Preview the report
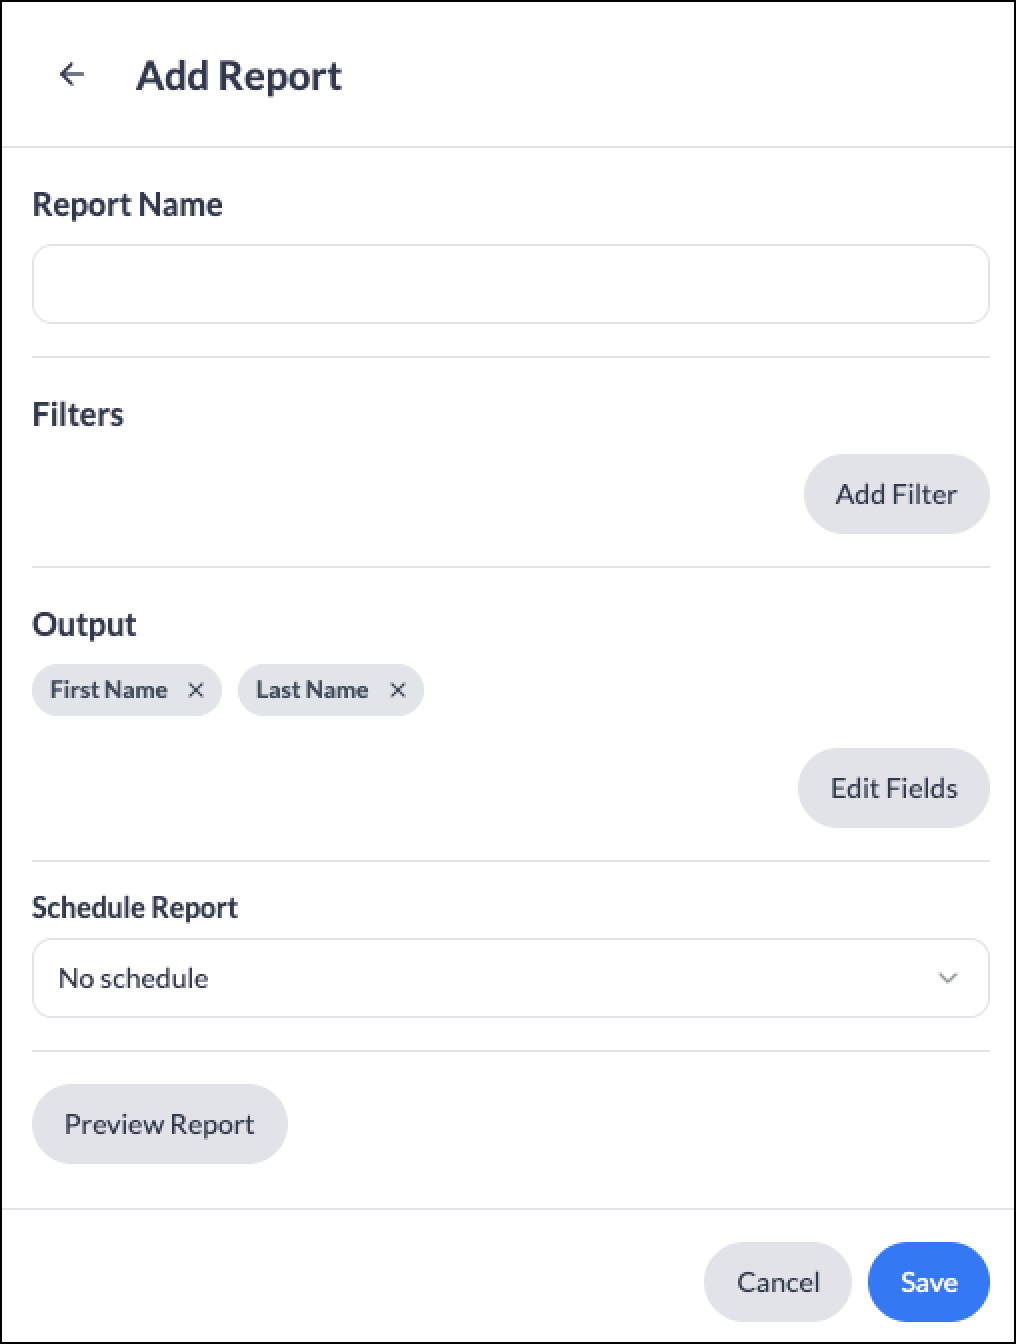 click(160, 1124)
